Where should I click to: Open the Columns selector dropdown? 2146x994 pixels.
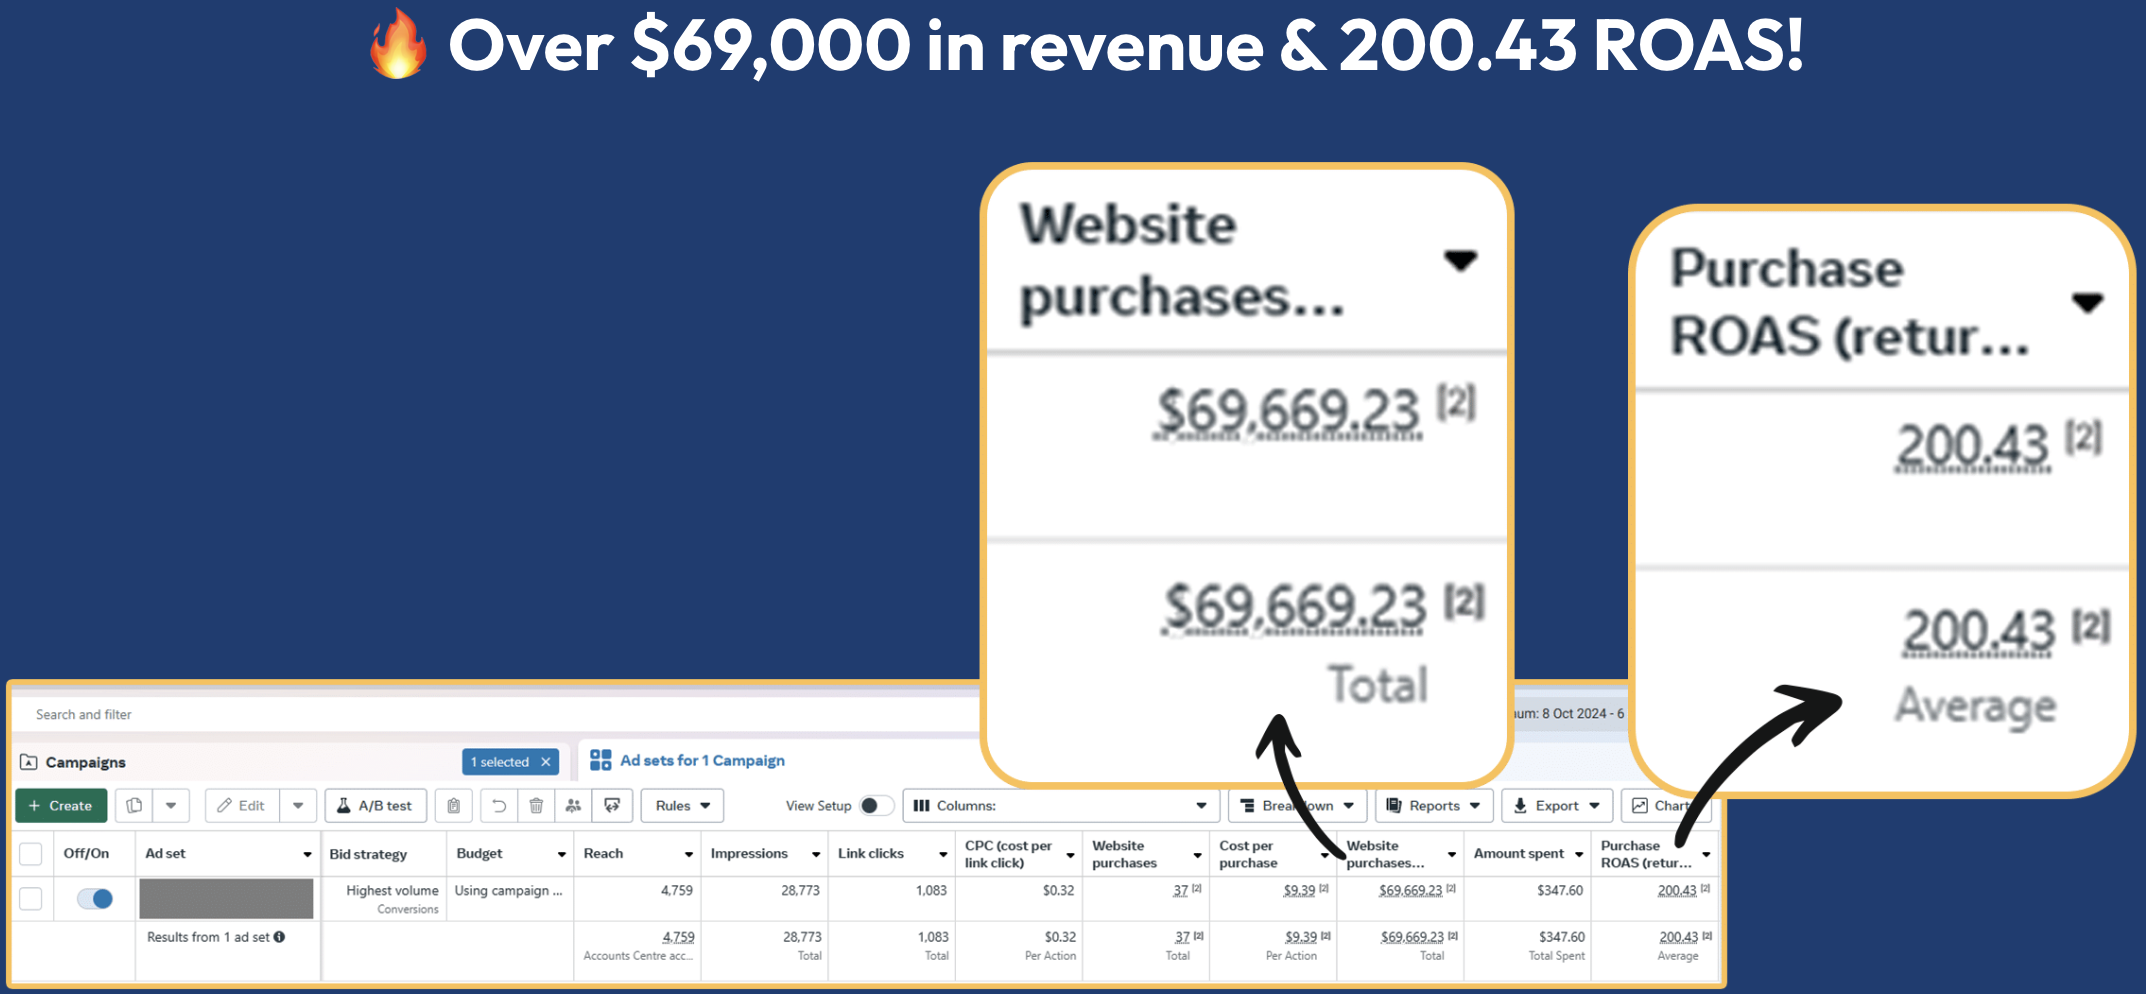click(x=1060, y=806)
